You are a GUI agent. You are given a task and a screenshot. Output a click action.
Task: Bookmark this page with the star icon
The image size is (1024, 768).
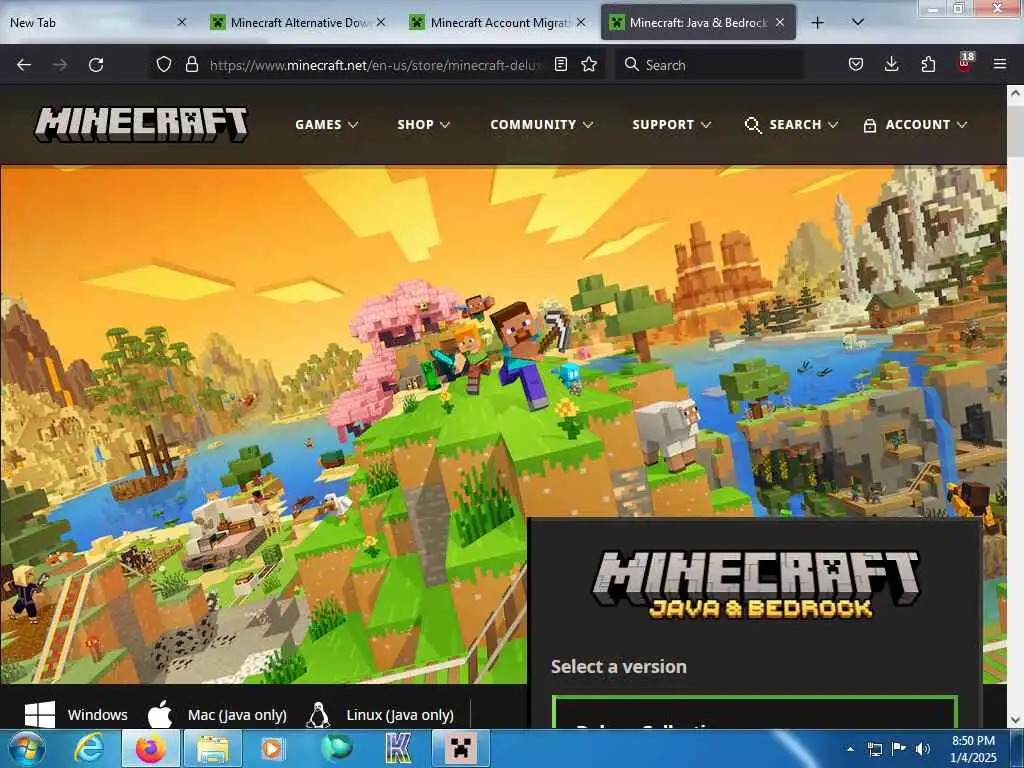click(589, 64)
